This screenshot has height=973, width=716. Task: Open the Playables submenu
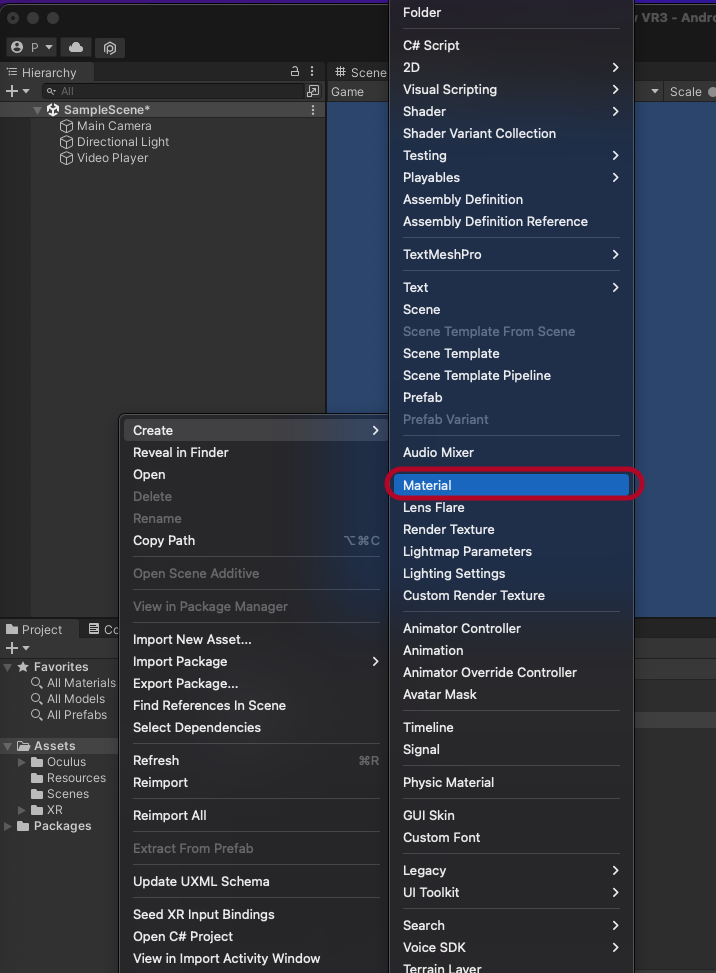[x=511, y=177]
